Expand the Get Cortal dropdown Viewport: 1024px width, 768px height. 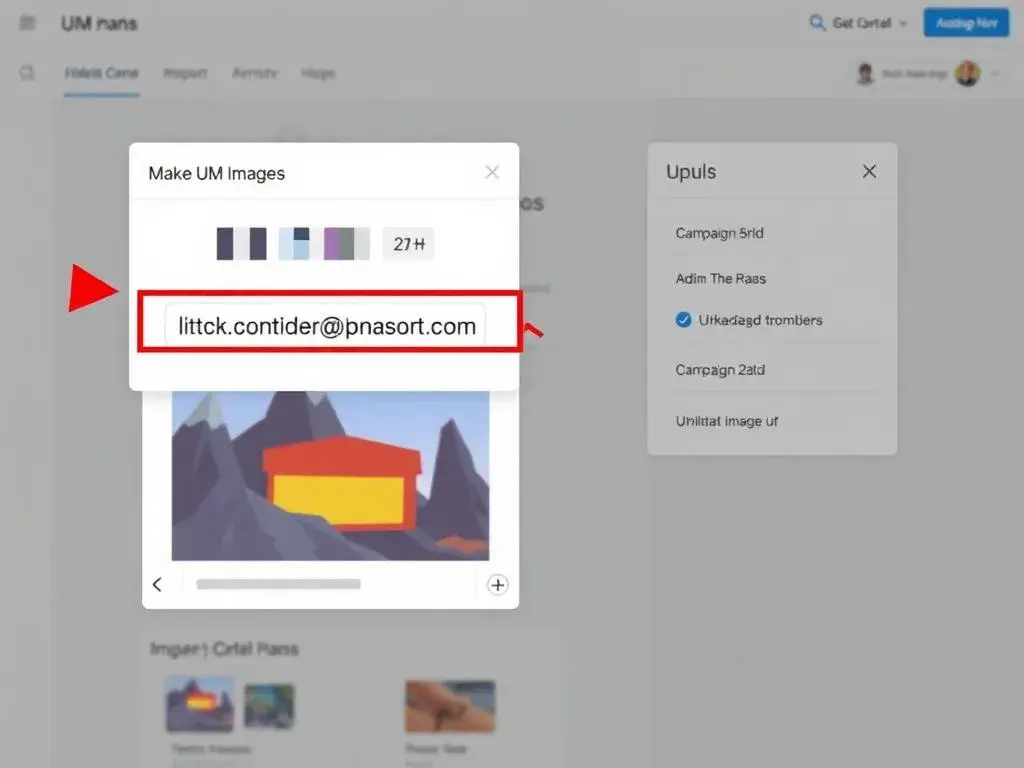[x=903, y=23]
